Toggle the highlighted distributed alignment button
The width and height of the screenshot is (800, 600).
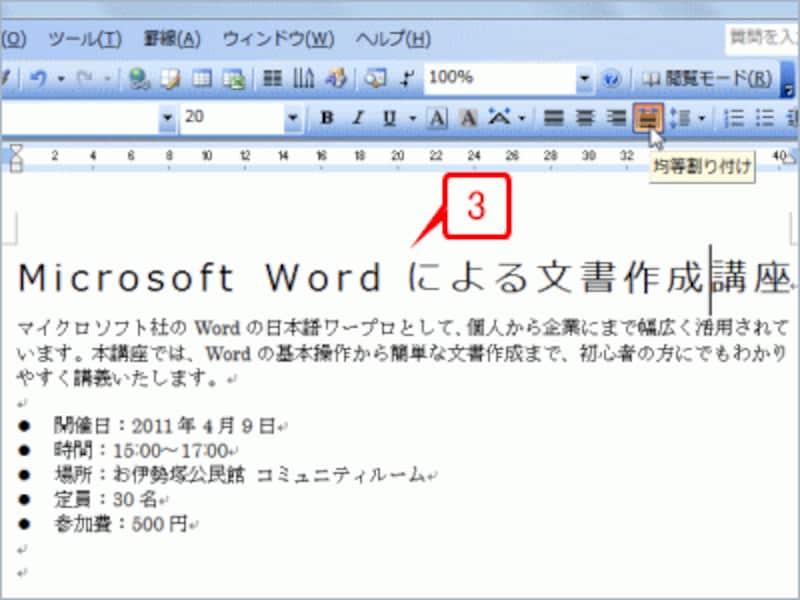pyautogui.click(x=648, y=118)
